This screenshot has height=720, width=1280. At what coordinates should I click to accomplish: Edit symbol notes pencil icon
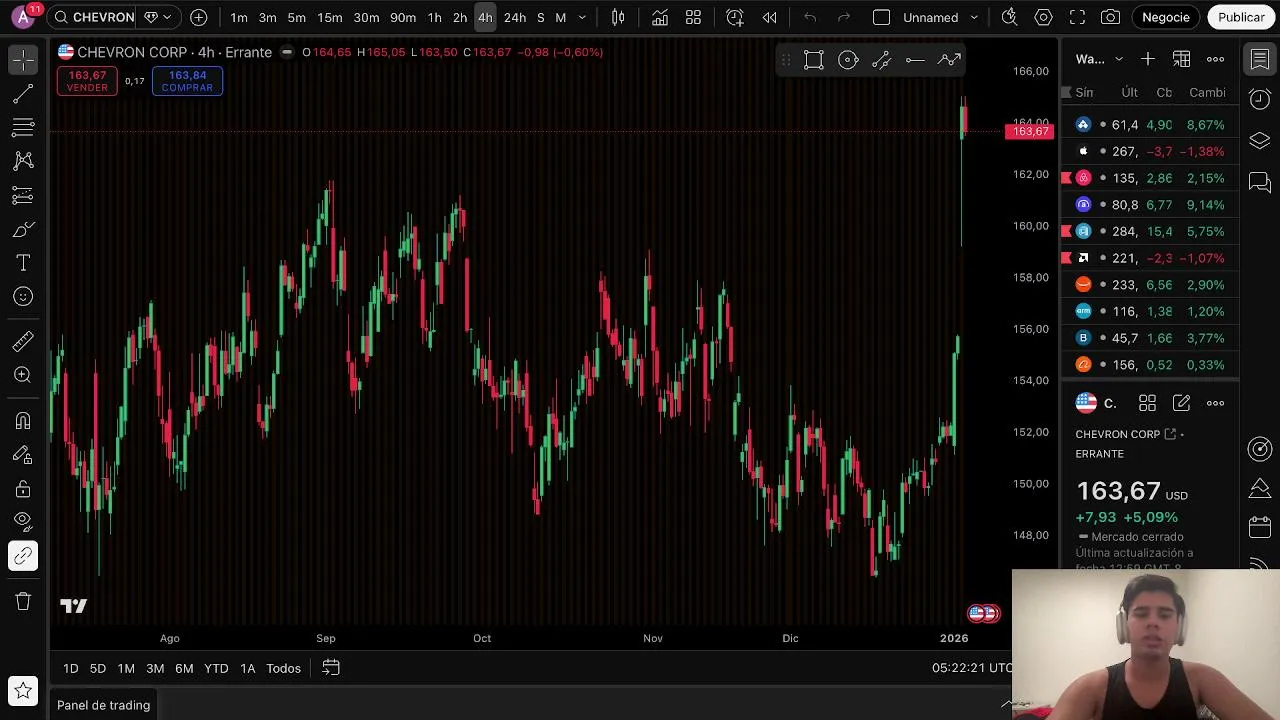click(x=1181, y=403)
